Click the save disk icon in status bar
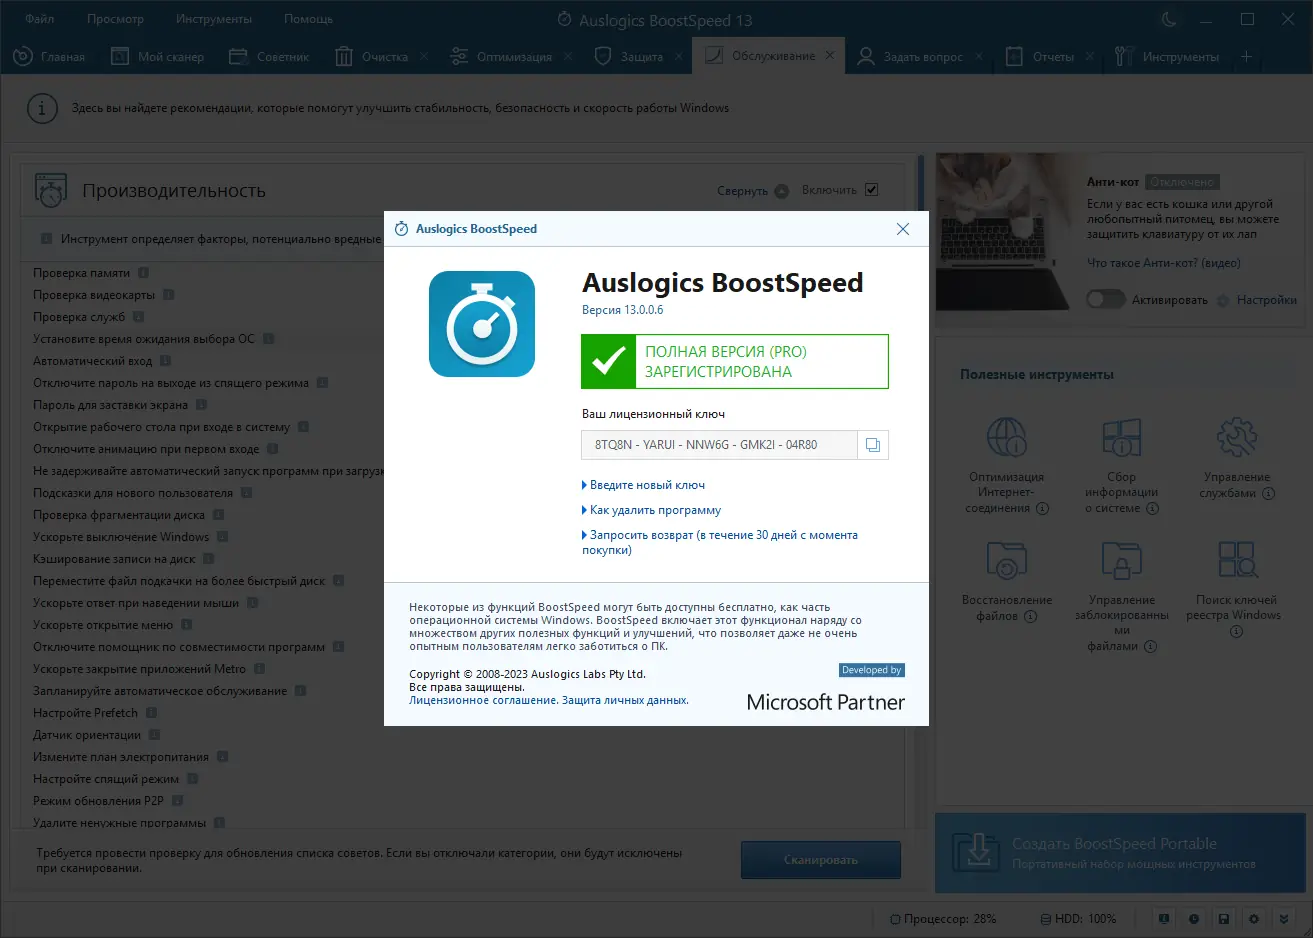Screen dimensions: 1313x938 coord(1224,919)
